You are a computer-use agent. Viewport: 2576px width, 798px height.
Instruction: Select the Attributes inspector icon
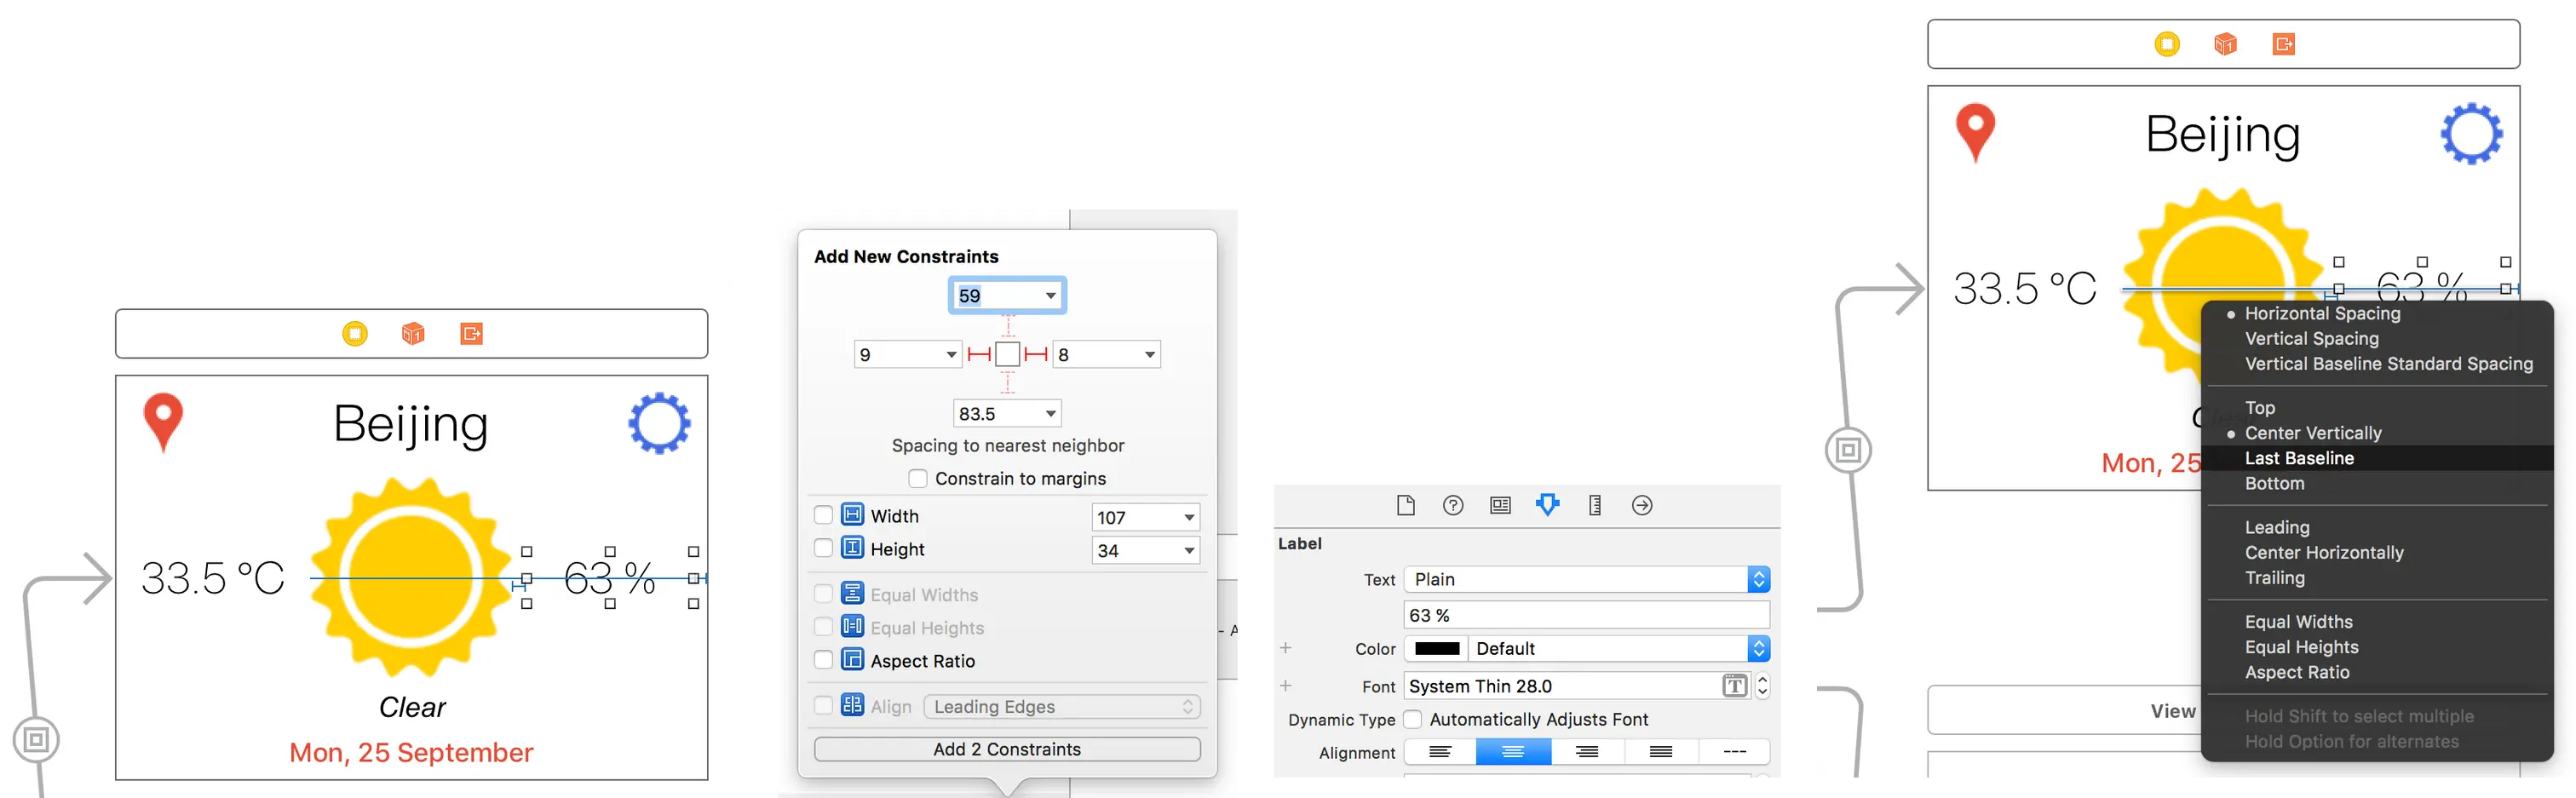pyautogui.click(x=1549, y=505)
